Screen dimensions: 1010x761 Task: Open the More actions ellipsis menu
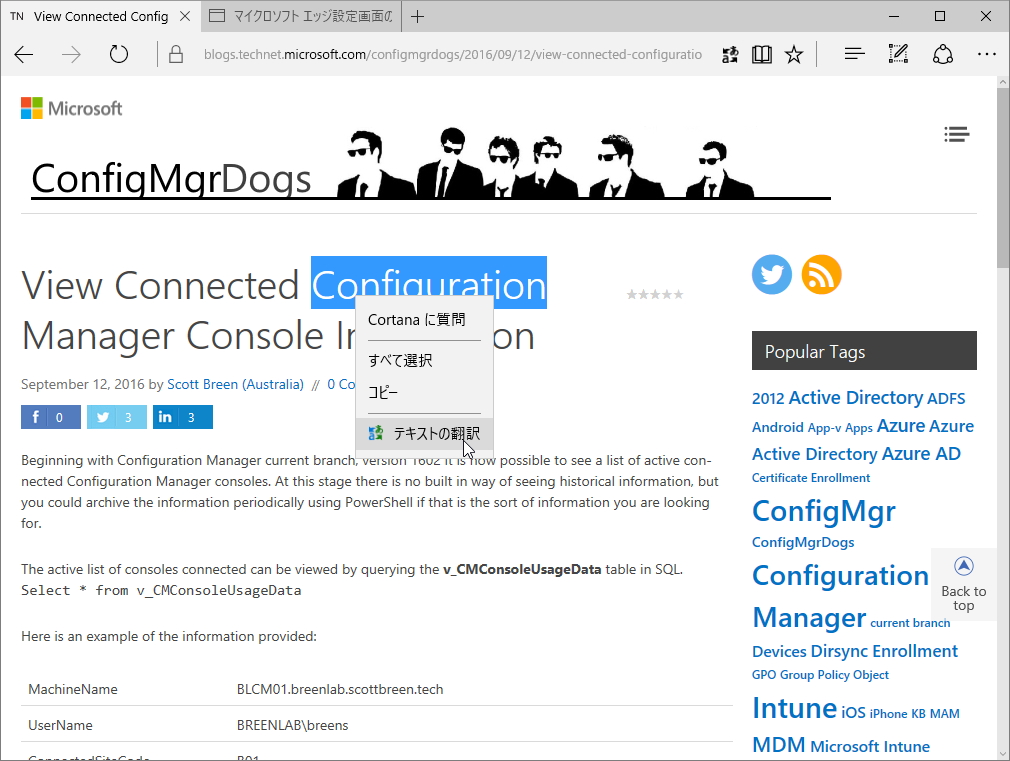986,55
